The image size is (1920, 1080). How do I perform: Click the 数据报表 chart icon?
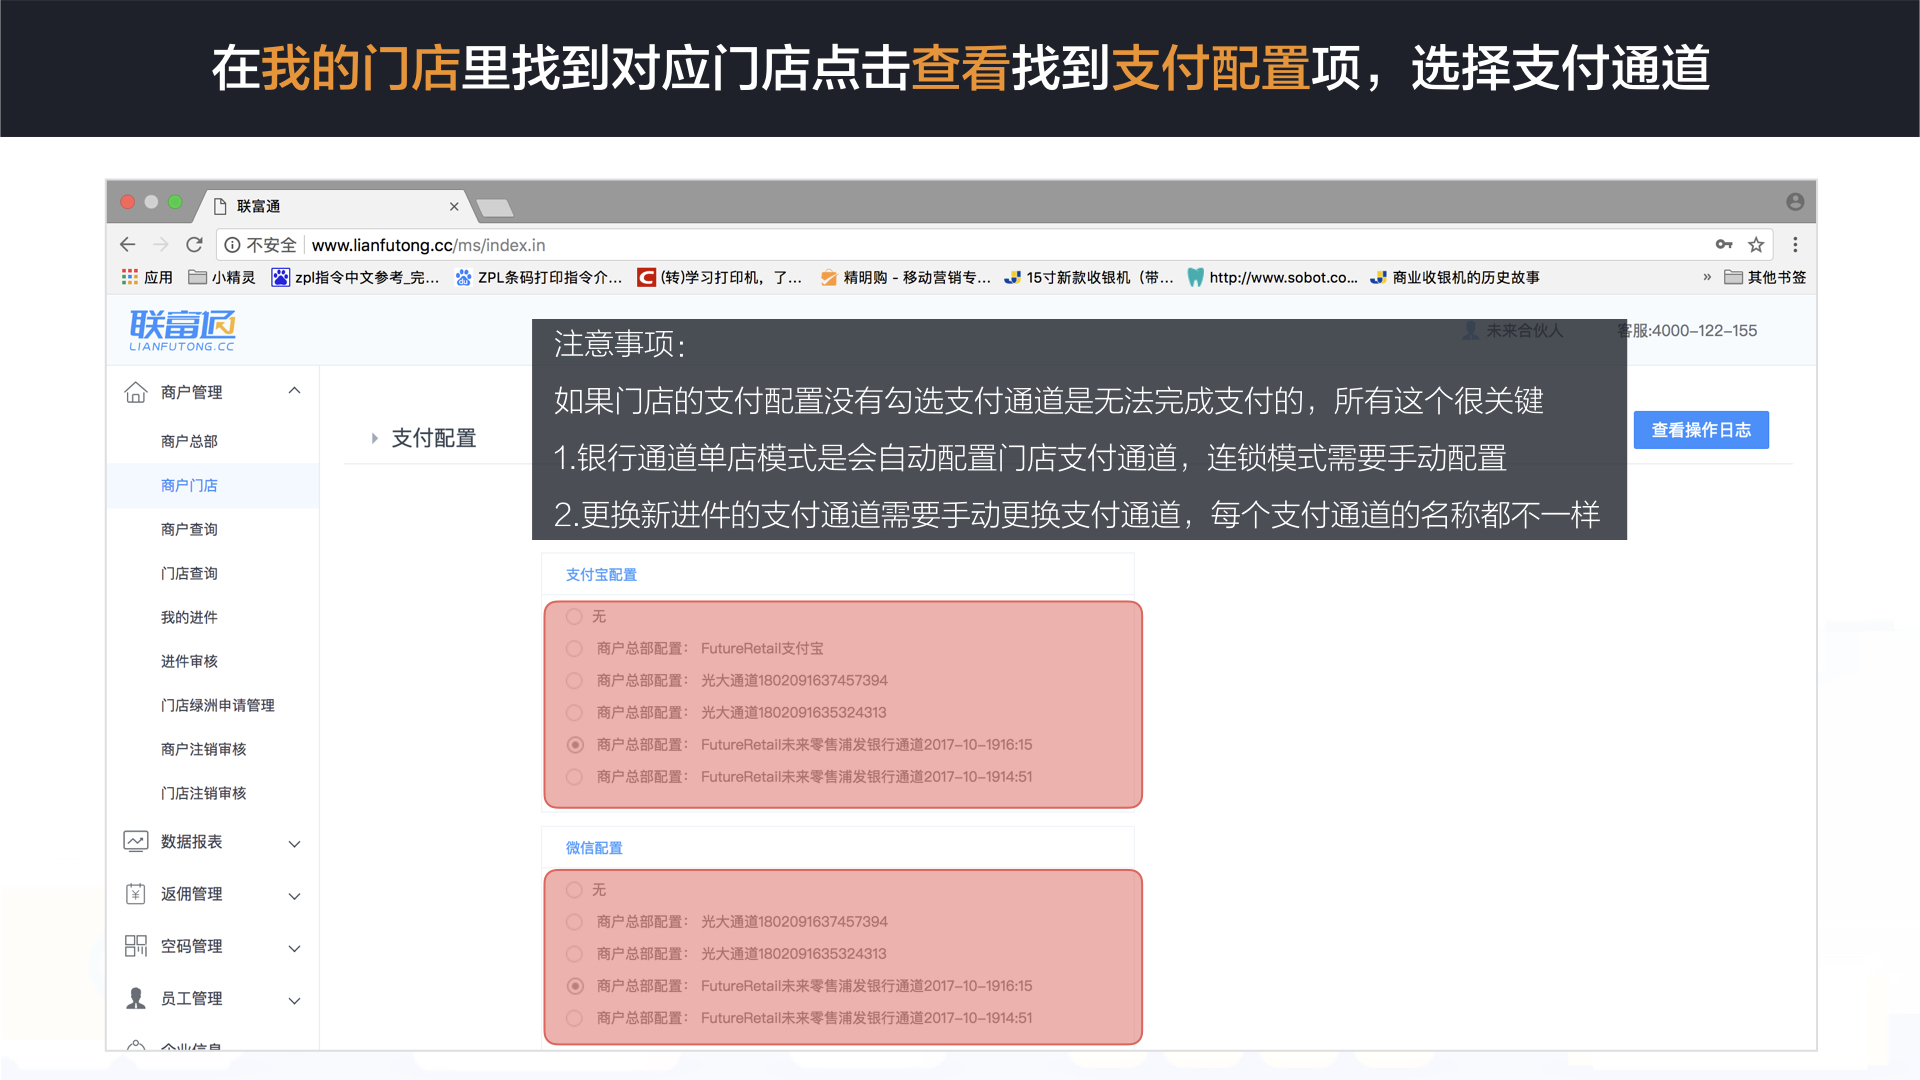[136, 841]
